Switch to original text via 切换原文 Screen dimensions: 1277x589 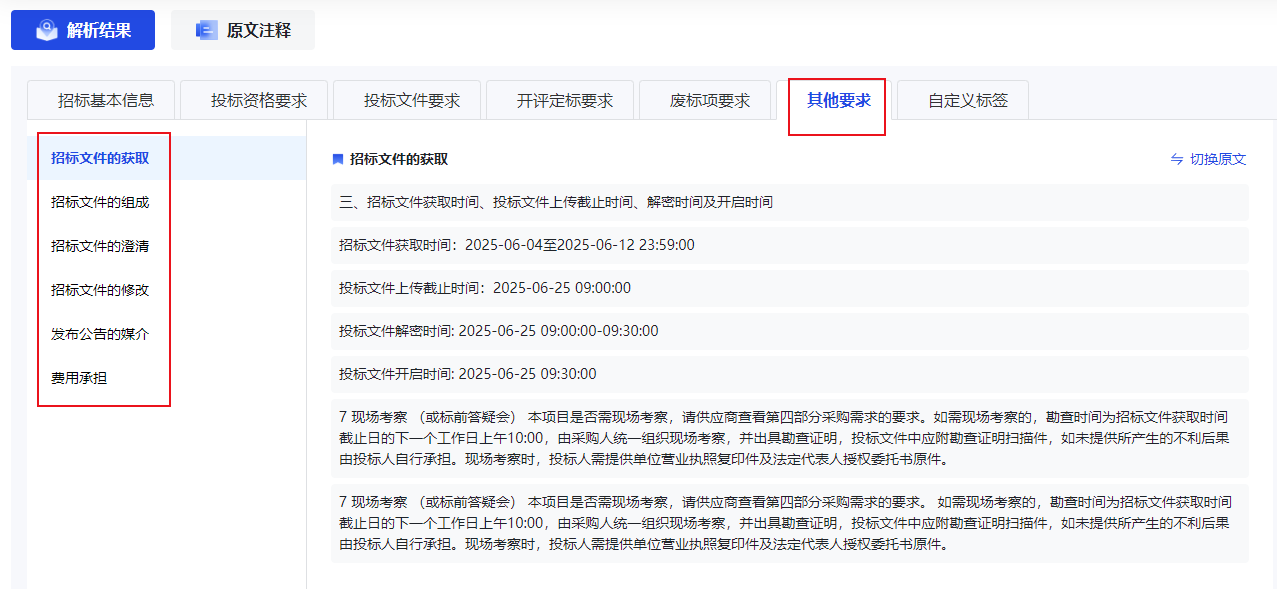1209,159
